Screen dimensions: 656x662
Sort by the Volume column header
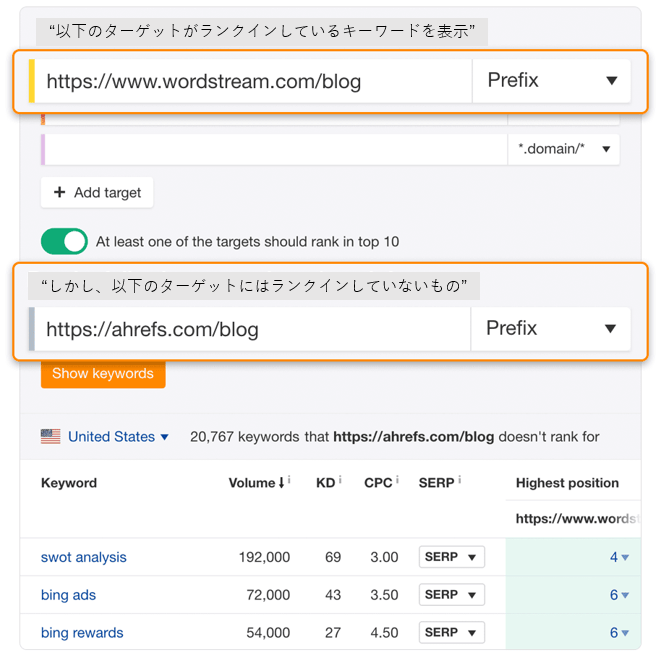256,483
